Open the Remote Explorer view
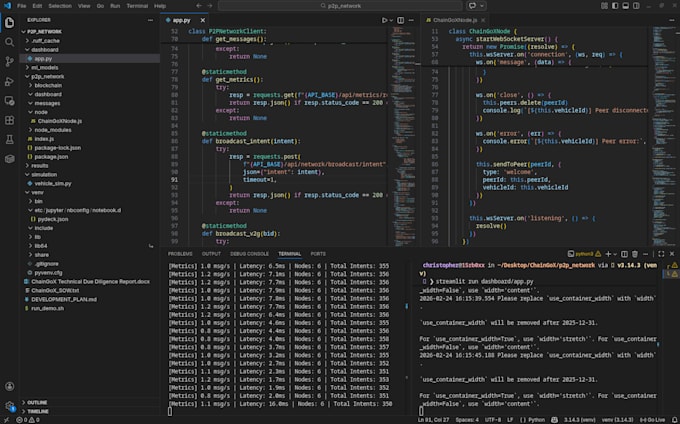This screenshot has height=424, width=680. coord(9,101)
